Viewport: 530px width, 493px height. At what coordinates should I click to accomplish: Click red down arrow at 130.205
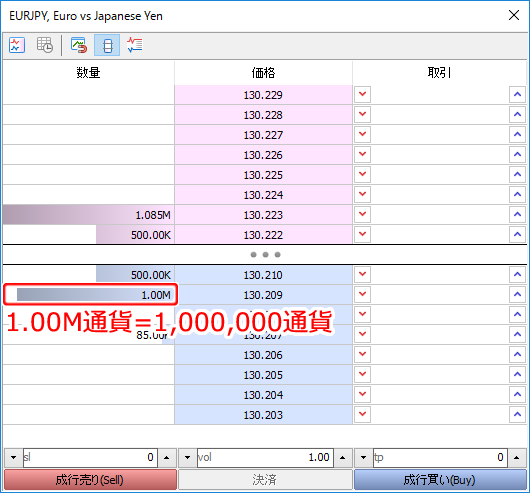pos(363,374)
